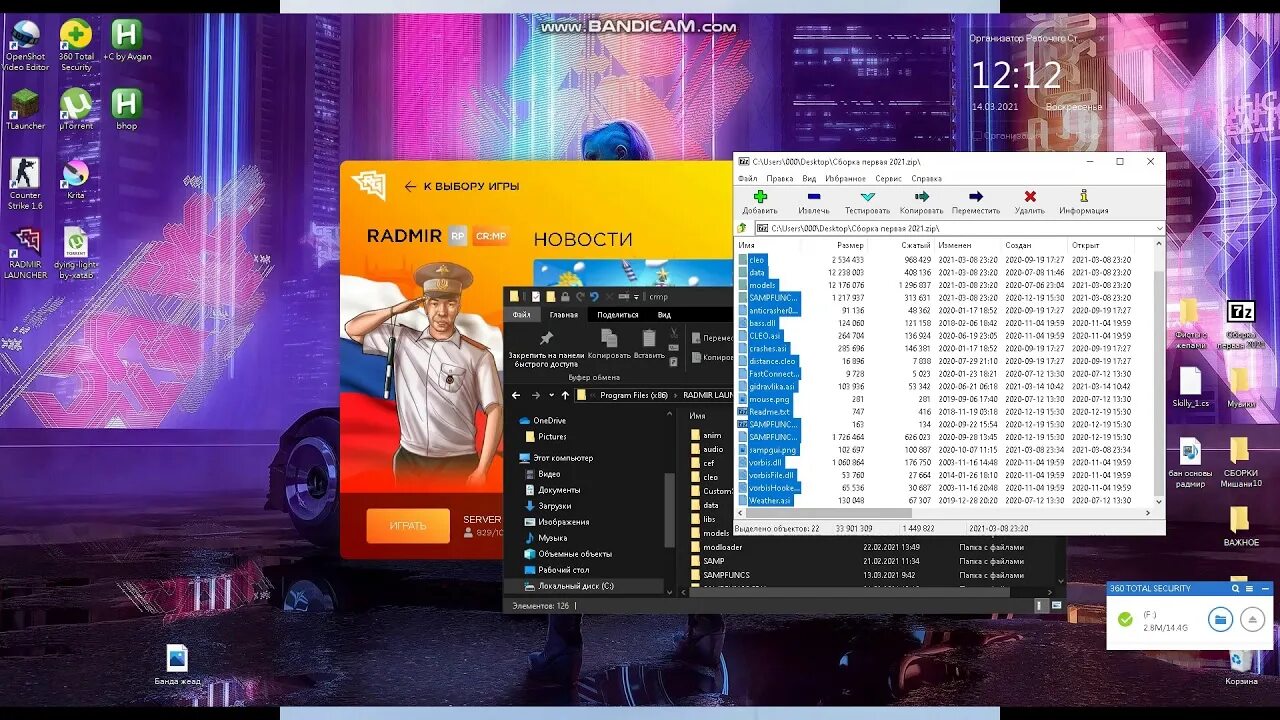
Task: Select bass.dll in the 7-Zip list
Action: [763, 323]
